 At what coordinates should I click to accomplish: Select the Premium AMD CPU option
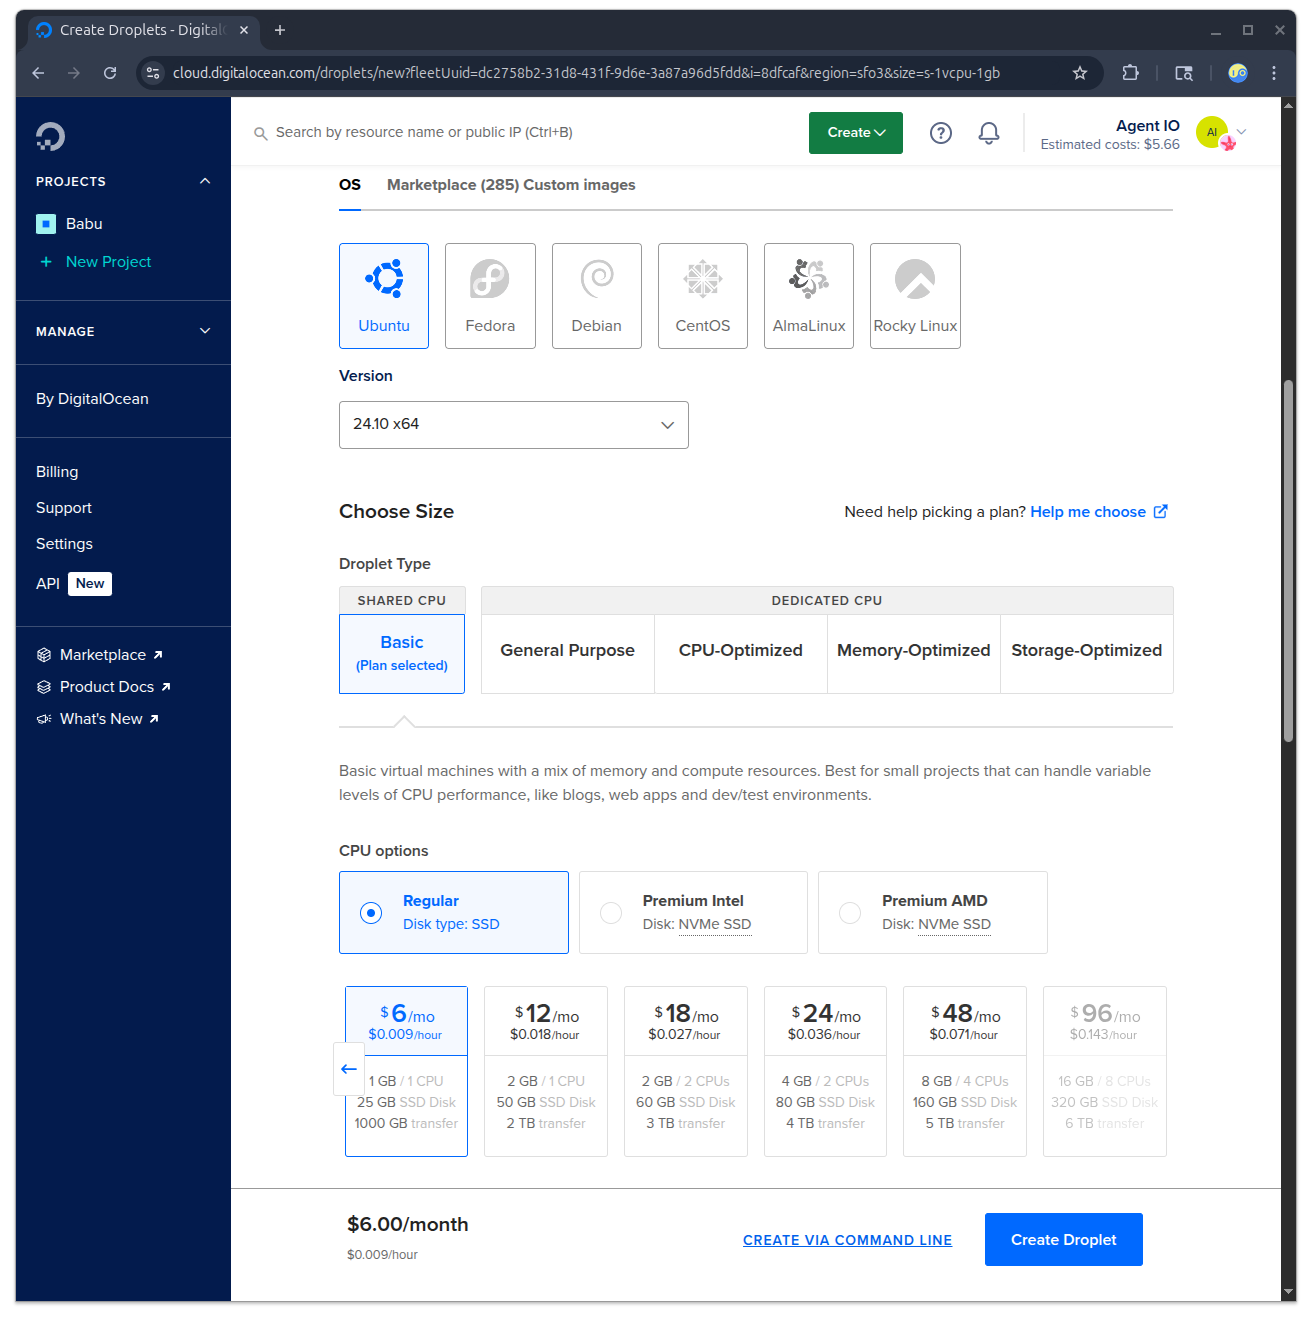click(933, 912)
